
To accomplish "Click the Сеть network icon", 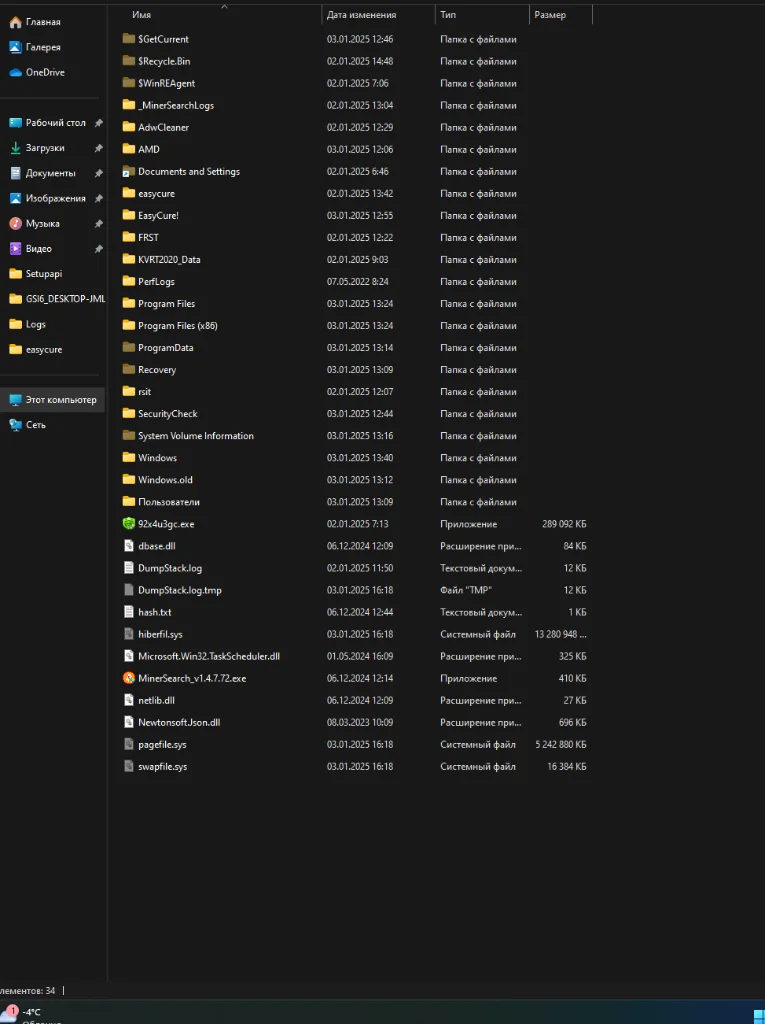I will tap(16, 424).
